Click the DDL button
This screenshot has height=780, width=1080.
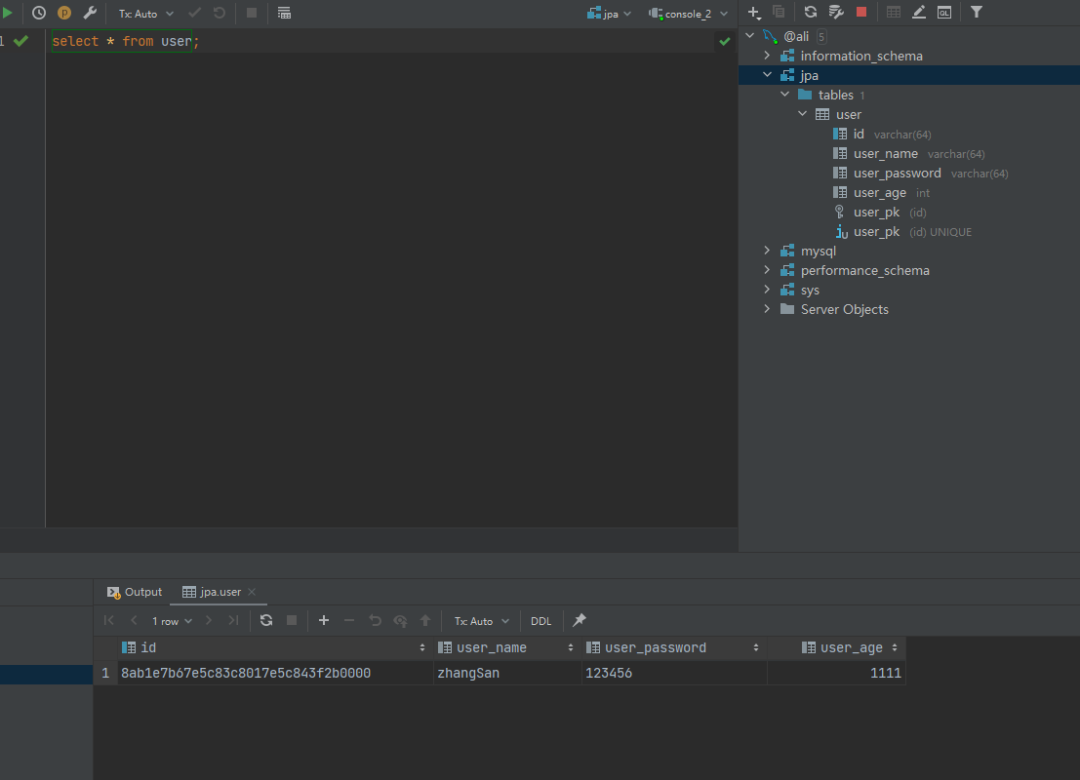click(541, 621)
